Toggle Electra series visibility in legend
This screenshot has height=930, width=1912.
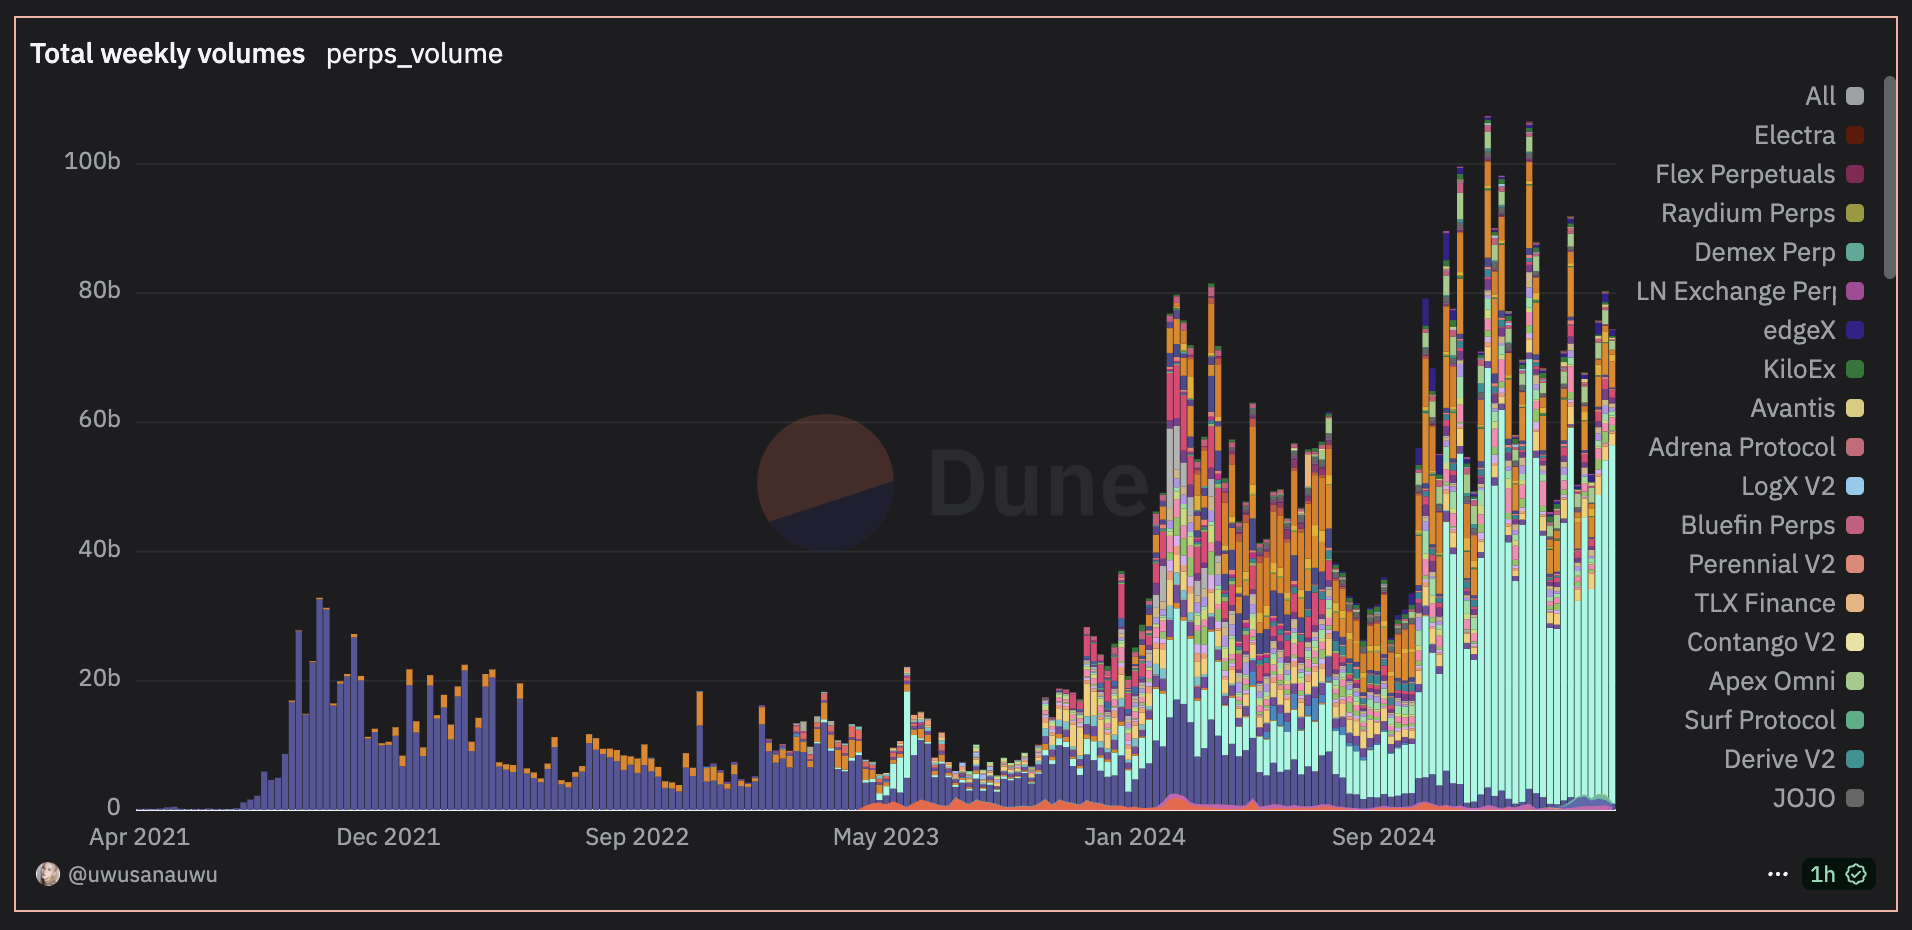(x=1808, y=135)
